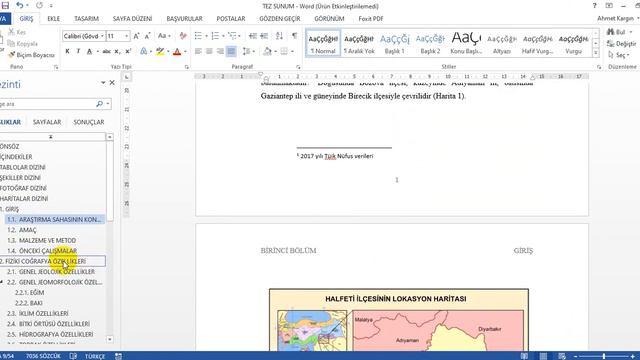Center the paragraph text
The width and height of the screenshot is (640, 360).
pos(209,51)
